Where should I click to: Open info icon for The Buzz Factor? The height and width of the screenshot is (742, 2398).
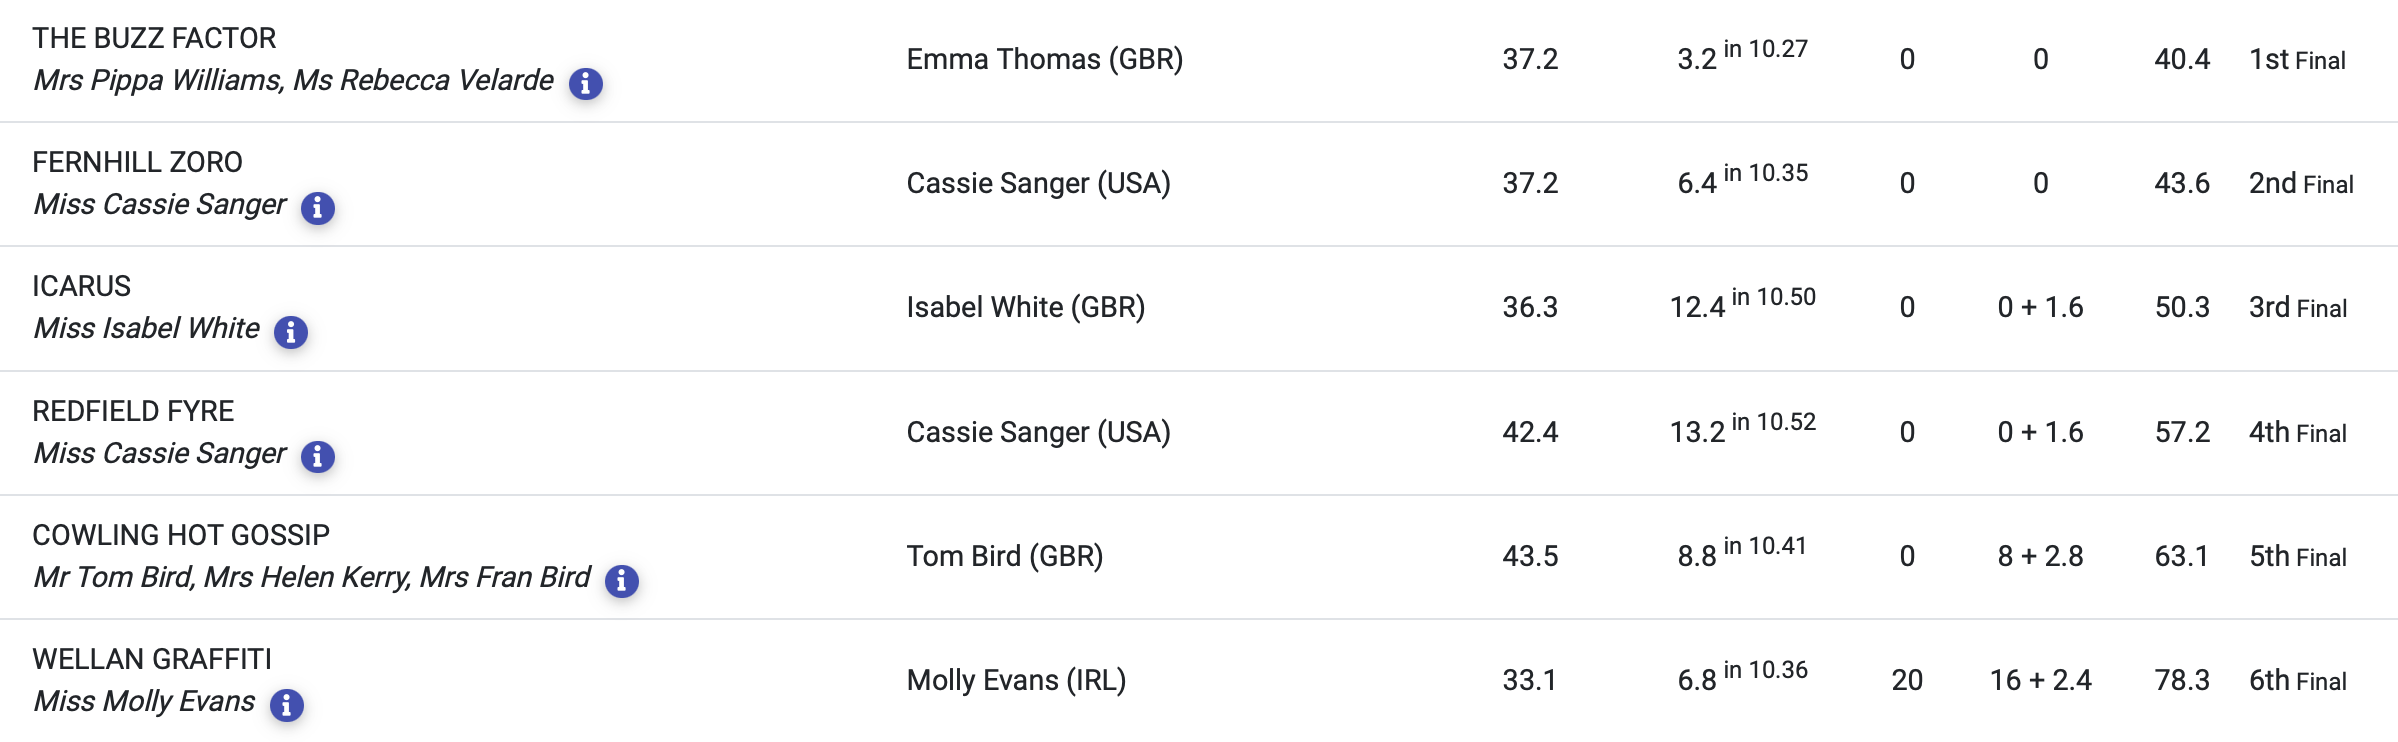click(586, 83)
